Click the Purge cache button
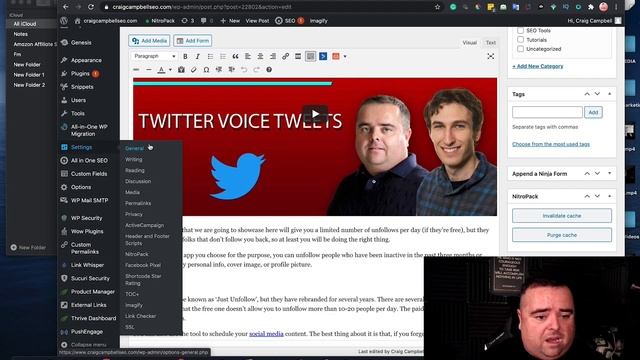 (562, 235)
